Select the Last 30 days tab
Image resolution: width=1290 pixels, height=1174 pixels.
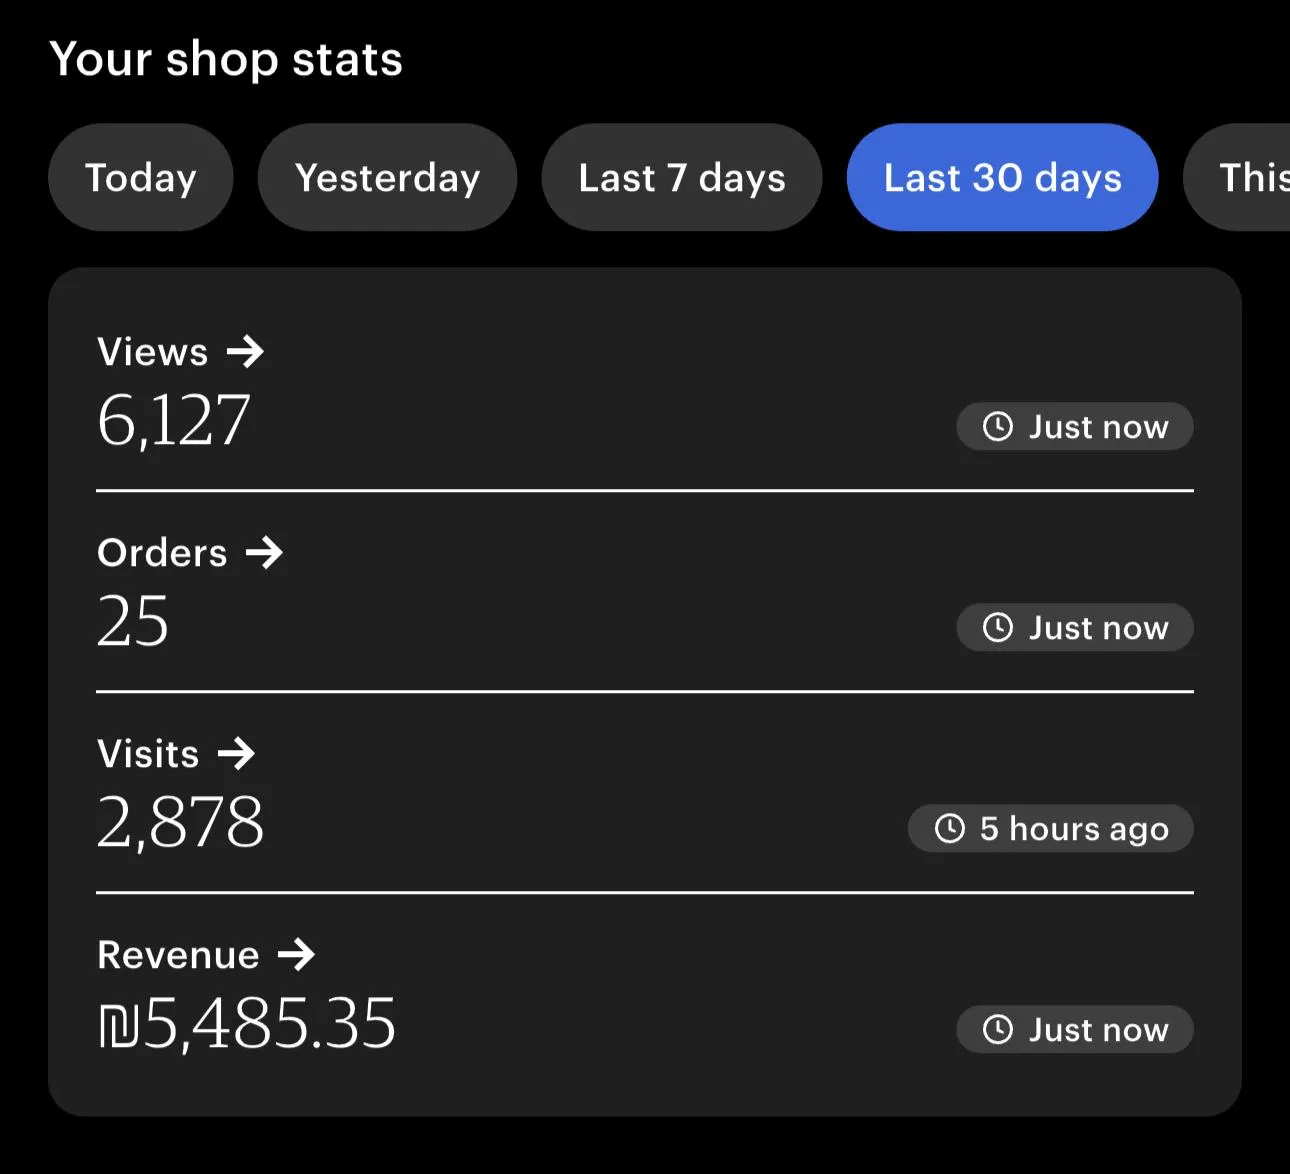click(1002, 178)
